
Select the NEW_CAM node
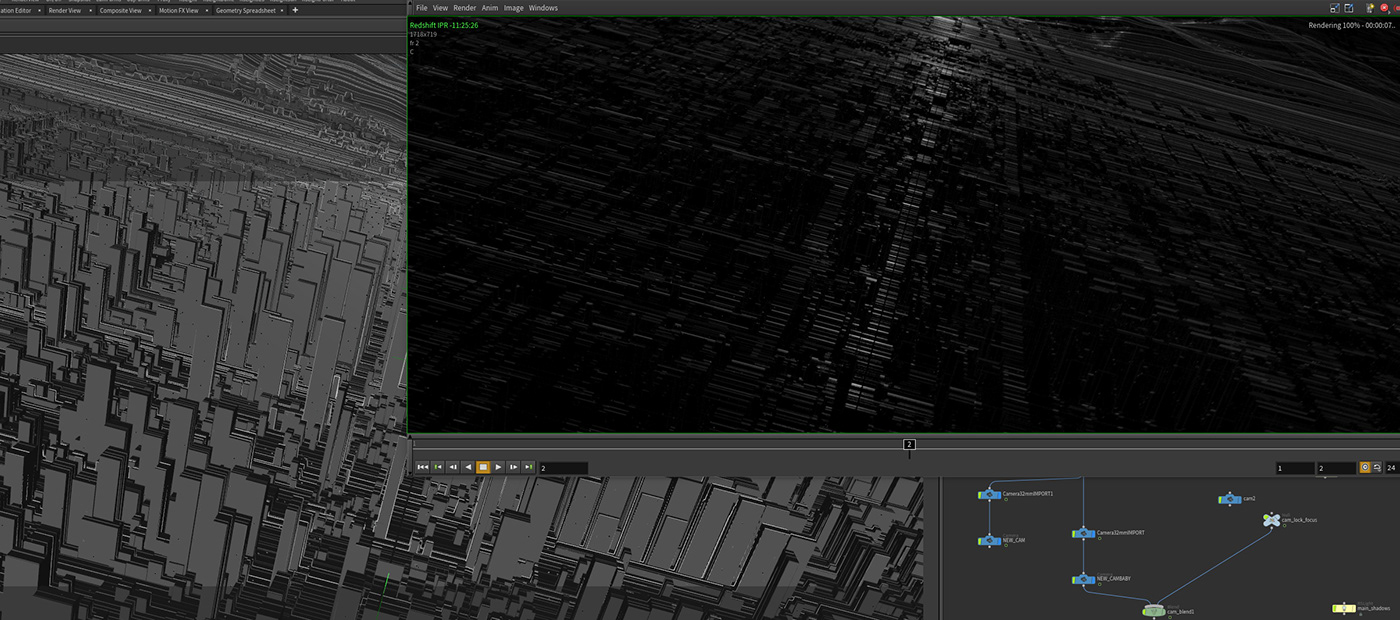[x=988, y=541]
